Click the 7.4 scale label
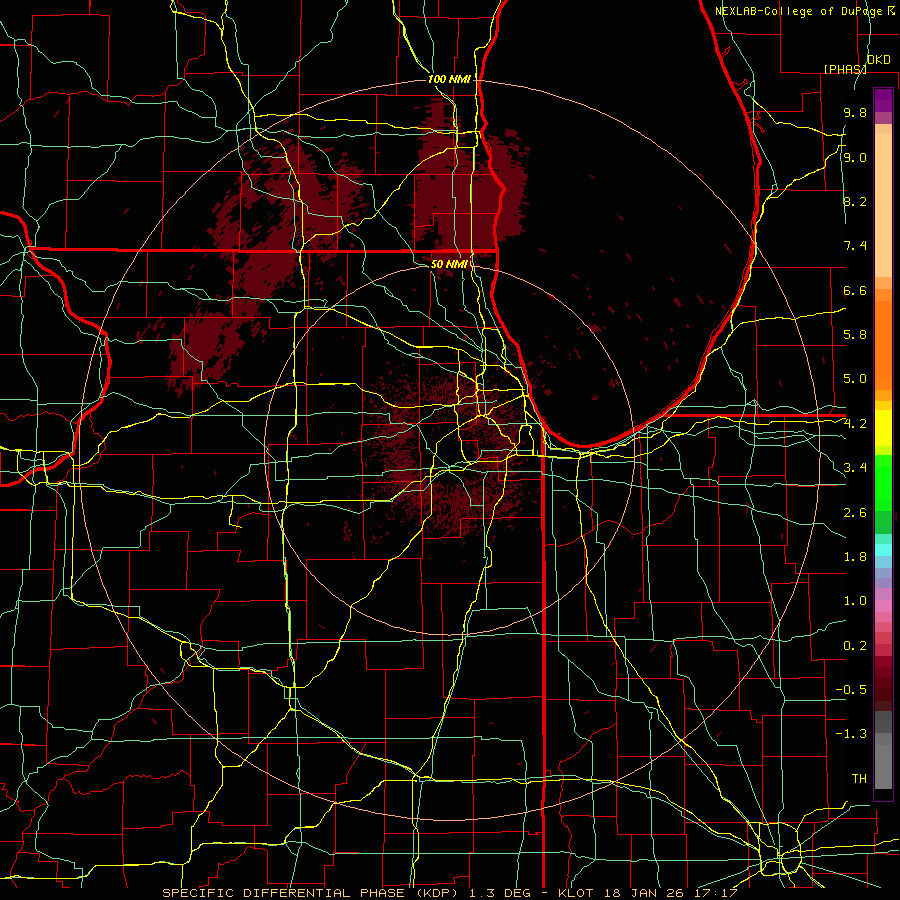The height and width of the screenshot is (900, 900). tap(855, 246)
